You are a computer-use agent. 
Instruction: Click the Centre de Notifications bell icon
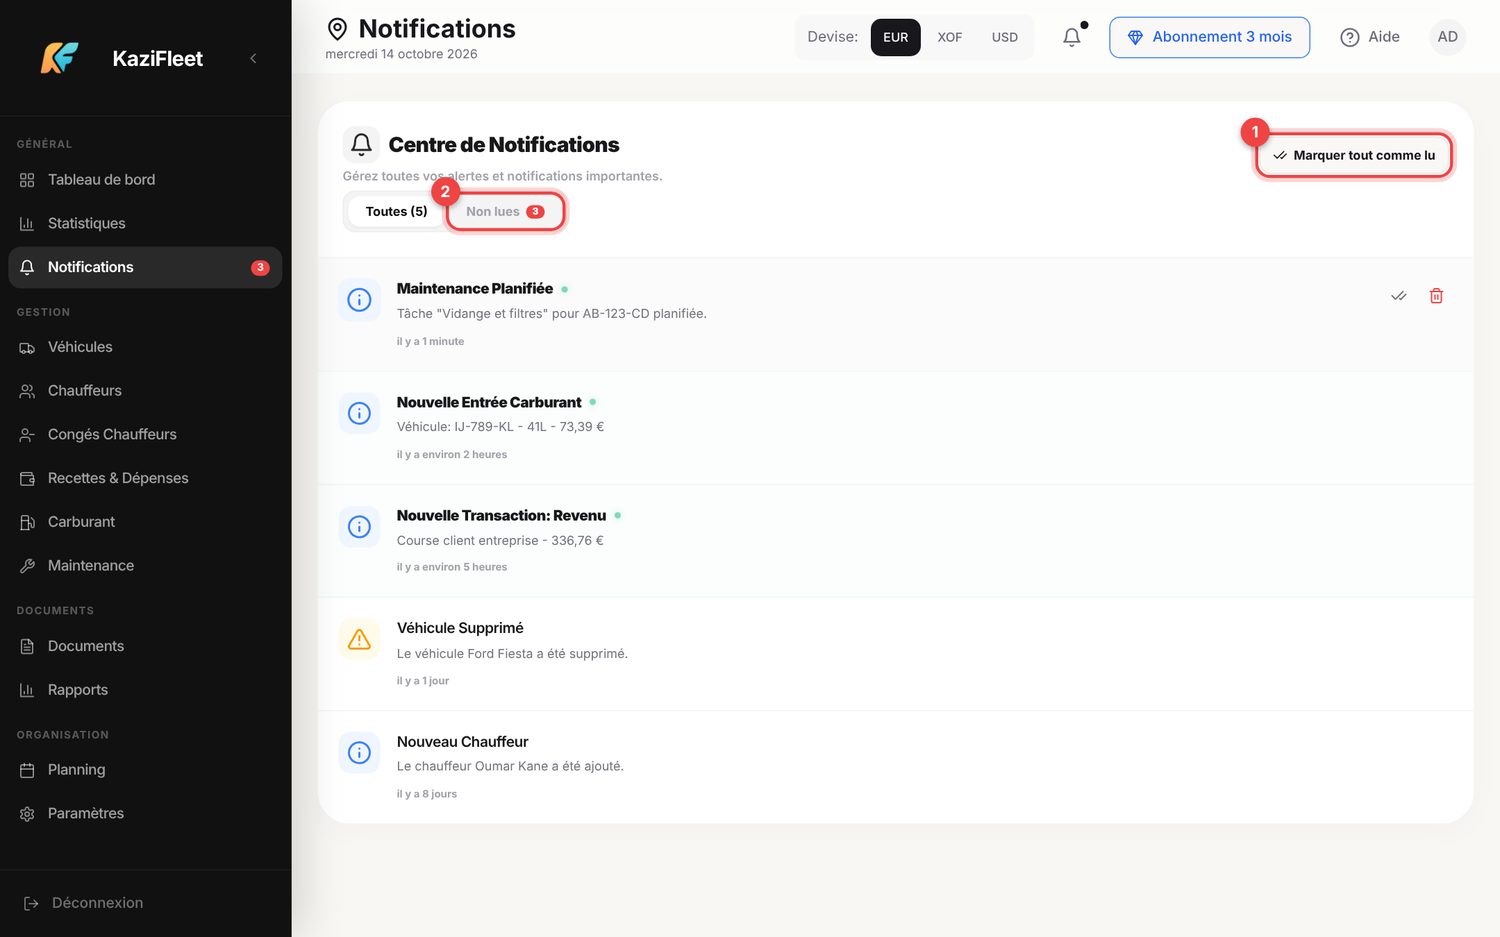[362, 145]
